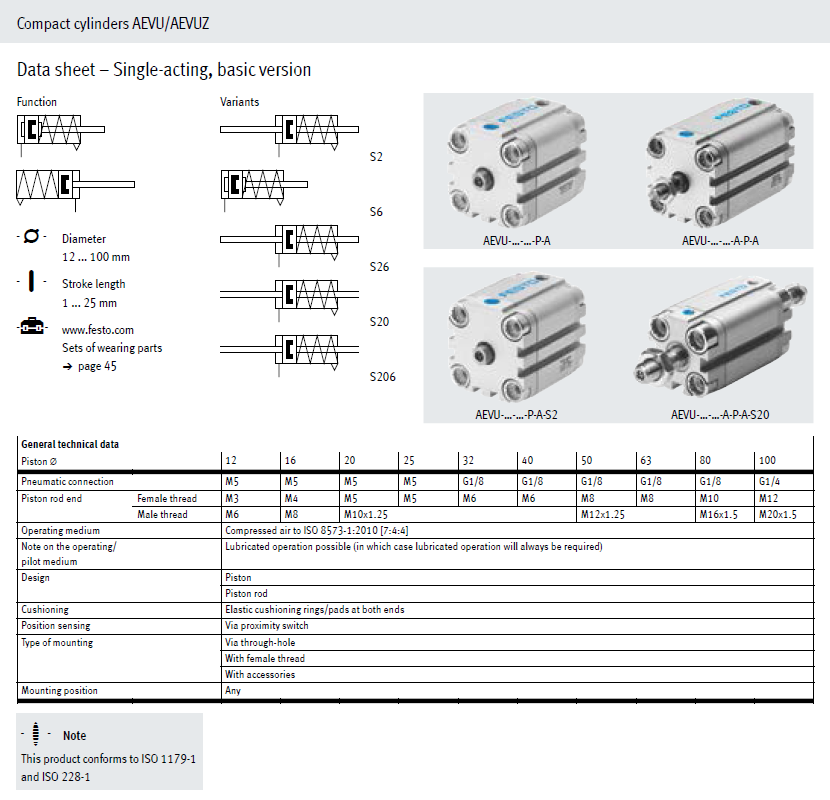This screenshot has height=800, width=830.
Task: Click the 'Sets of wearing parts' text
Action: [x=112, y=348]
